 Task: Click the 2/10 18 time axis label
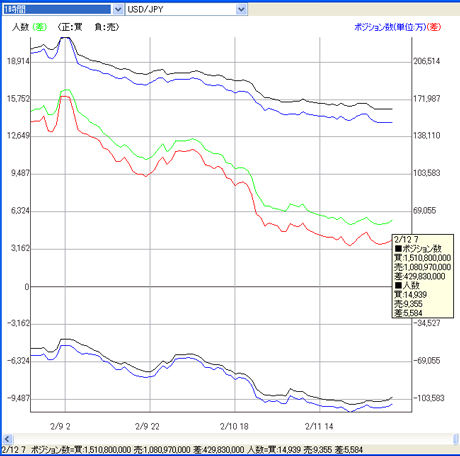tap(234, 427)
